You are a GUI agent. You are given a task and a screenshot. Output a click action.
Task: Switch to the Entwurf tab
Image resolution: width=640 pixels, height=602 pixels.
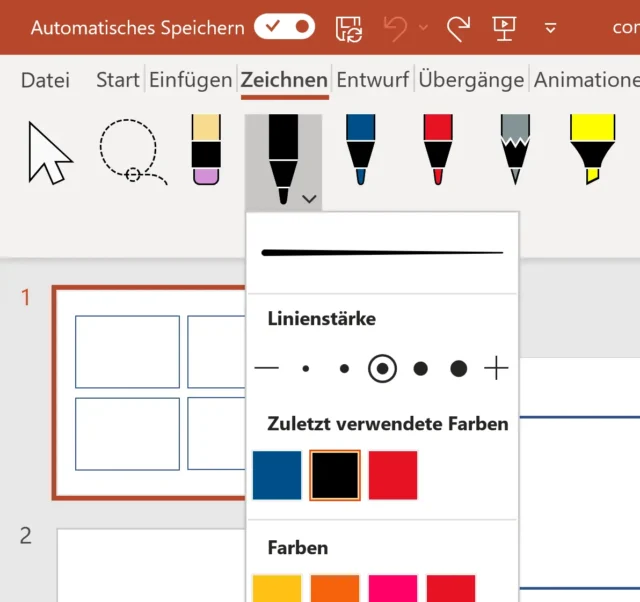[372, 80]
